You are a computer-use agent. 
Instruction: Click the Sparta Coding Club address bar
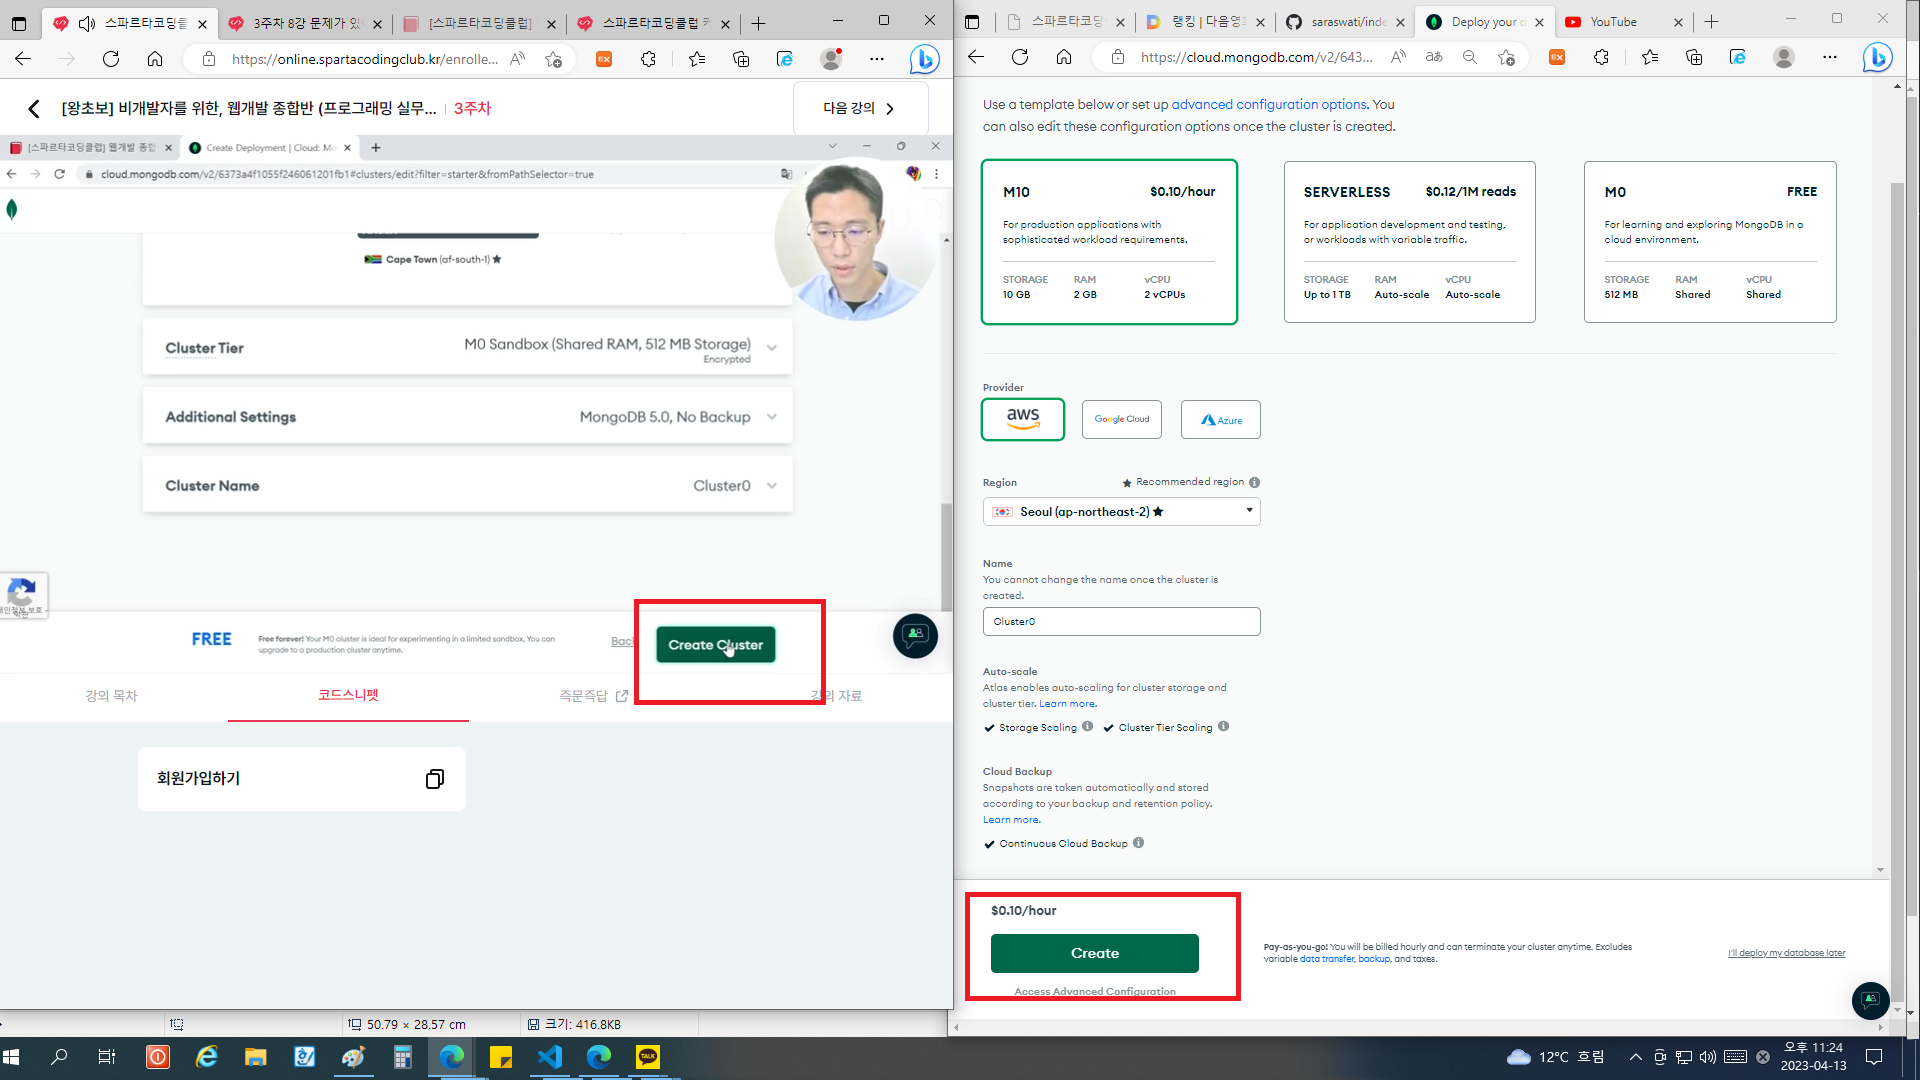click(364, 59)
